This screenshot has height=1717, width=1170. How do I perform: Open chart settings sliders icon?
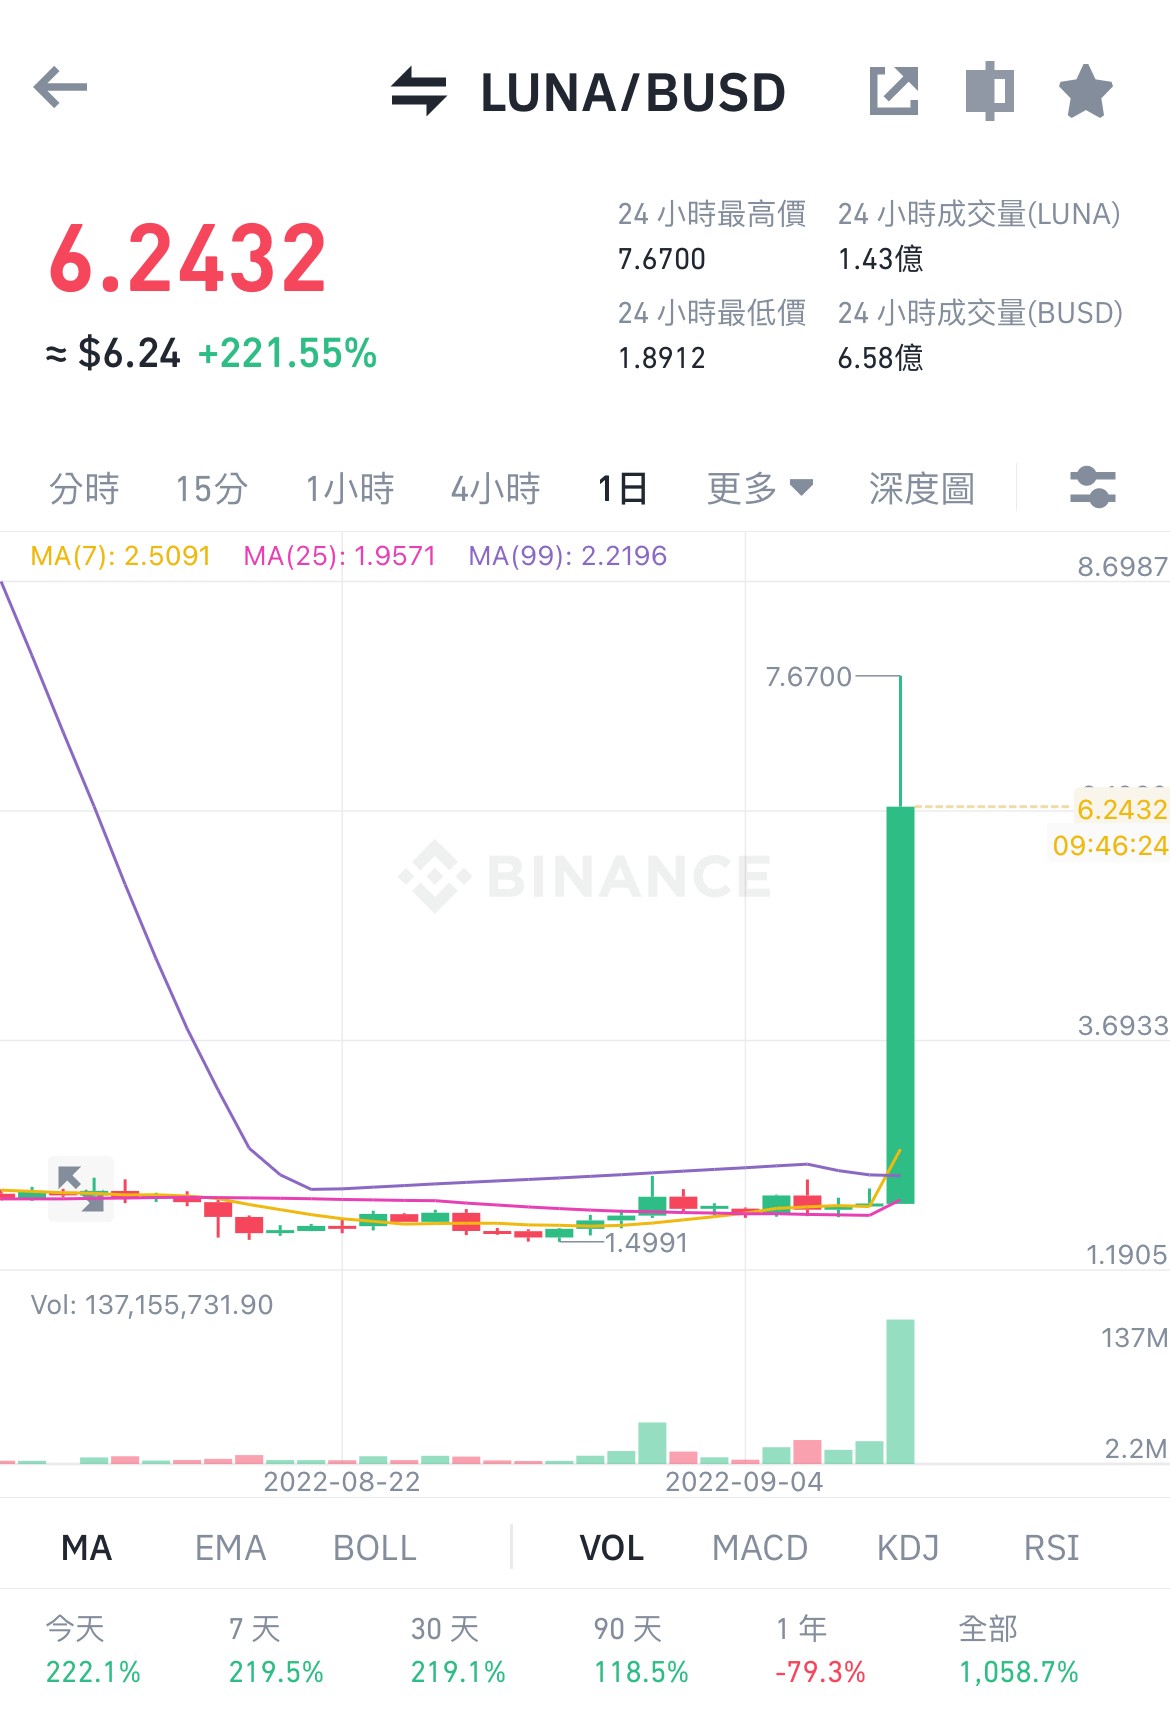click(x=1093, y=488)
